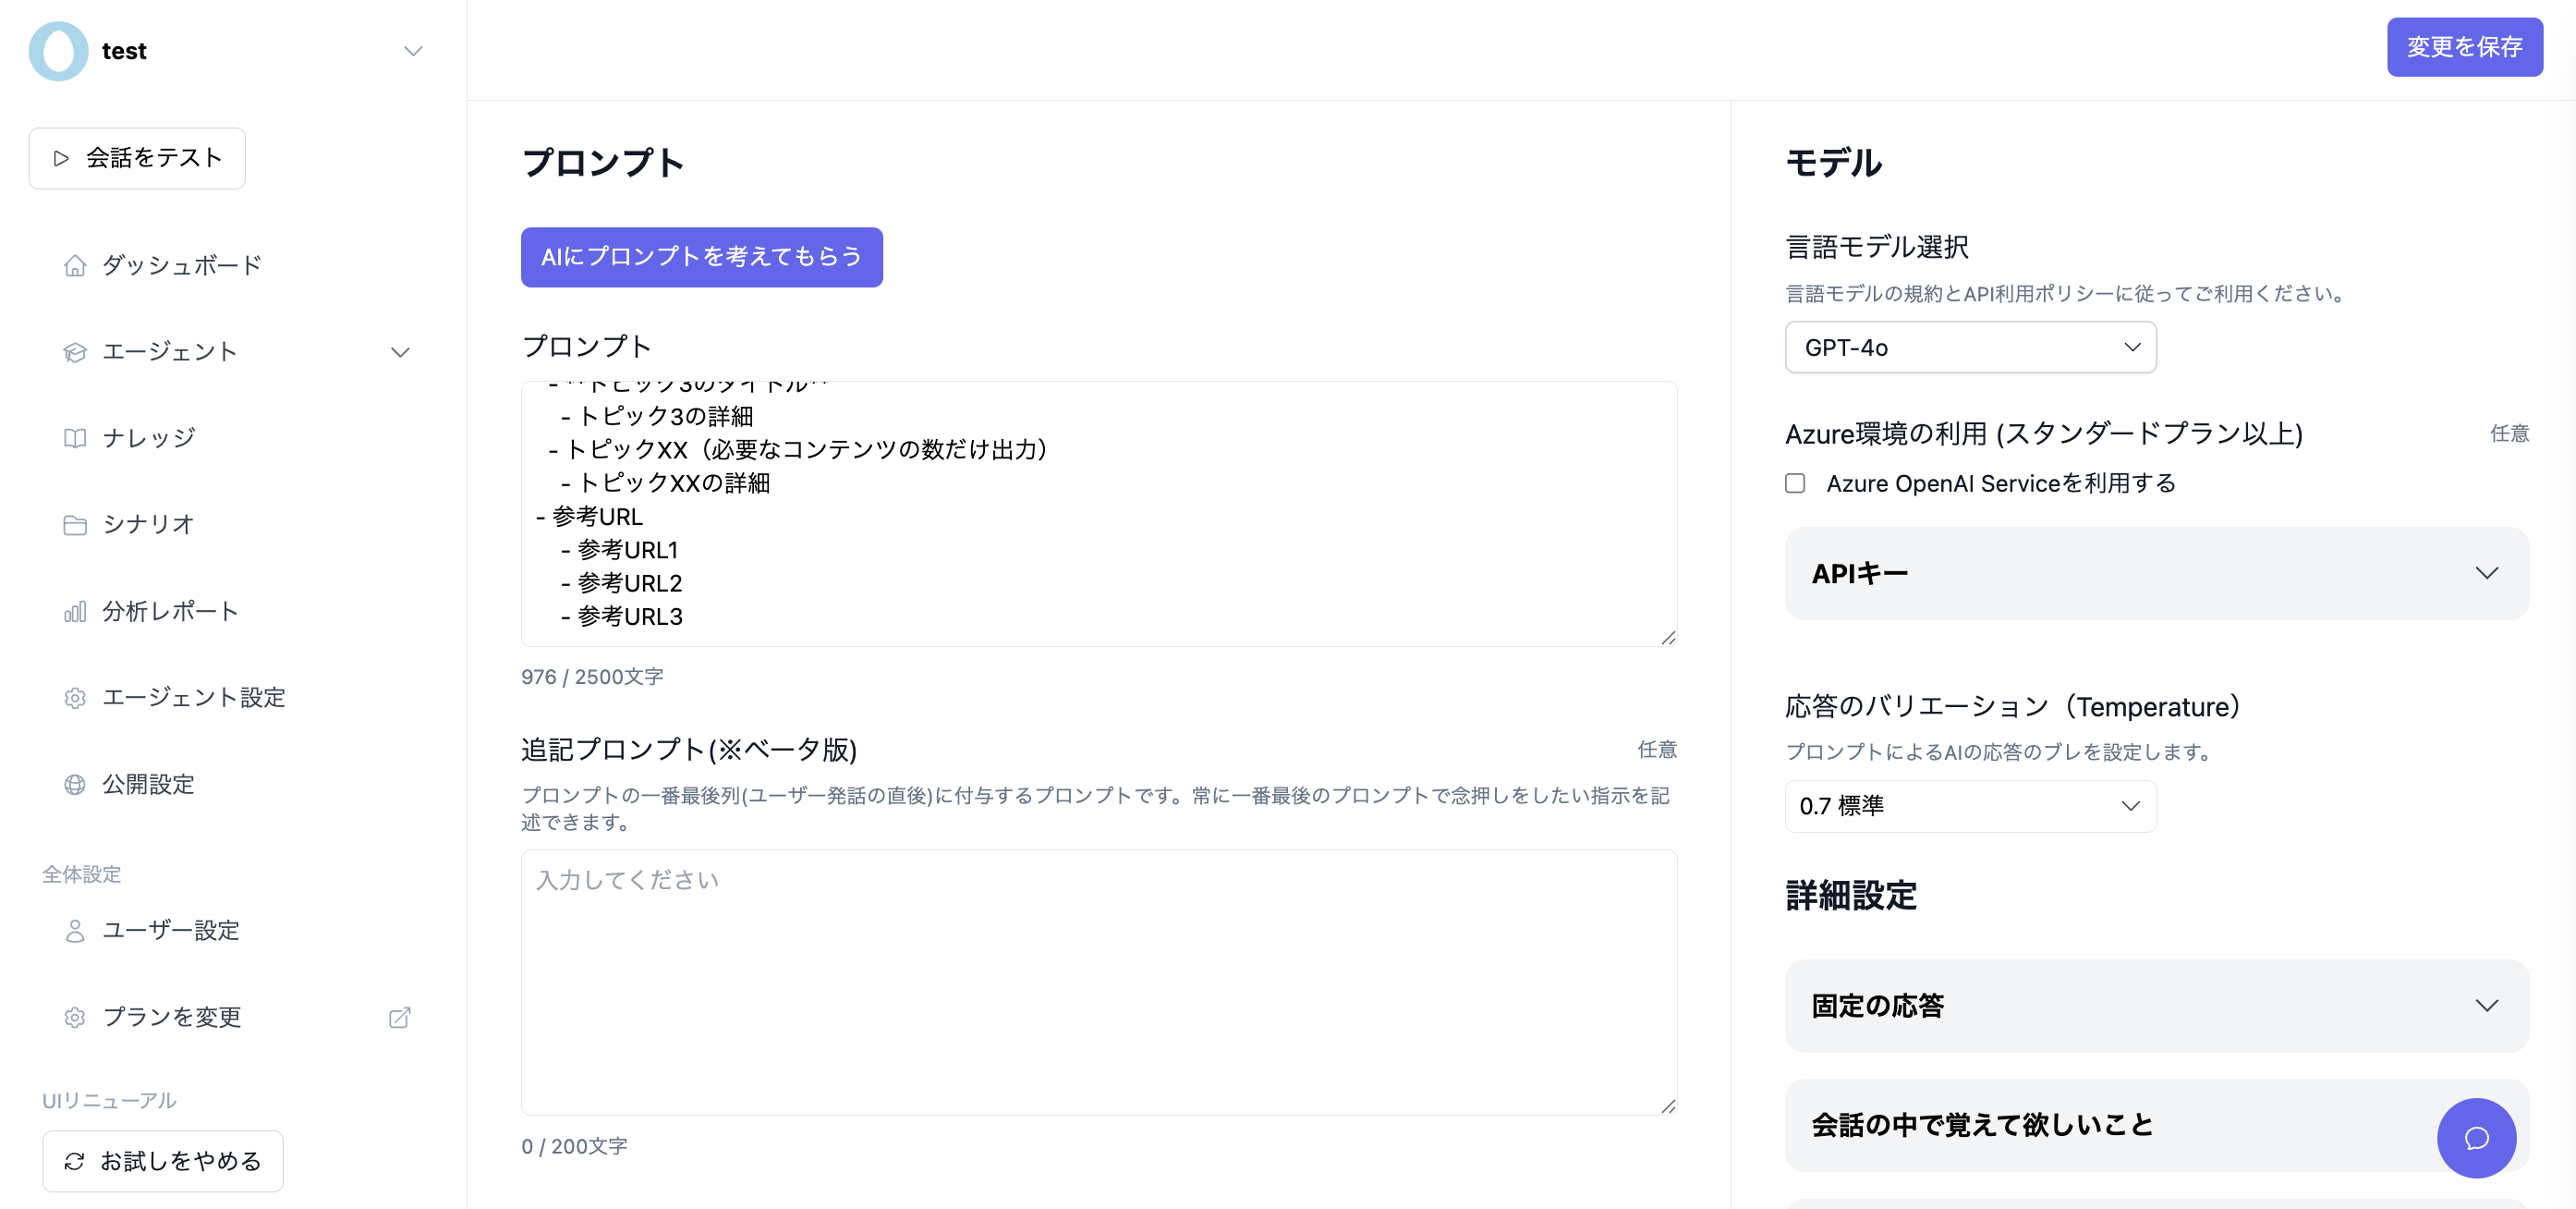Click the Dashboard home icon
The width and height of the screenshot is (2576, 1209).
(75, 265)
